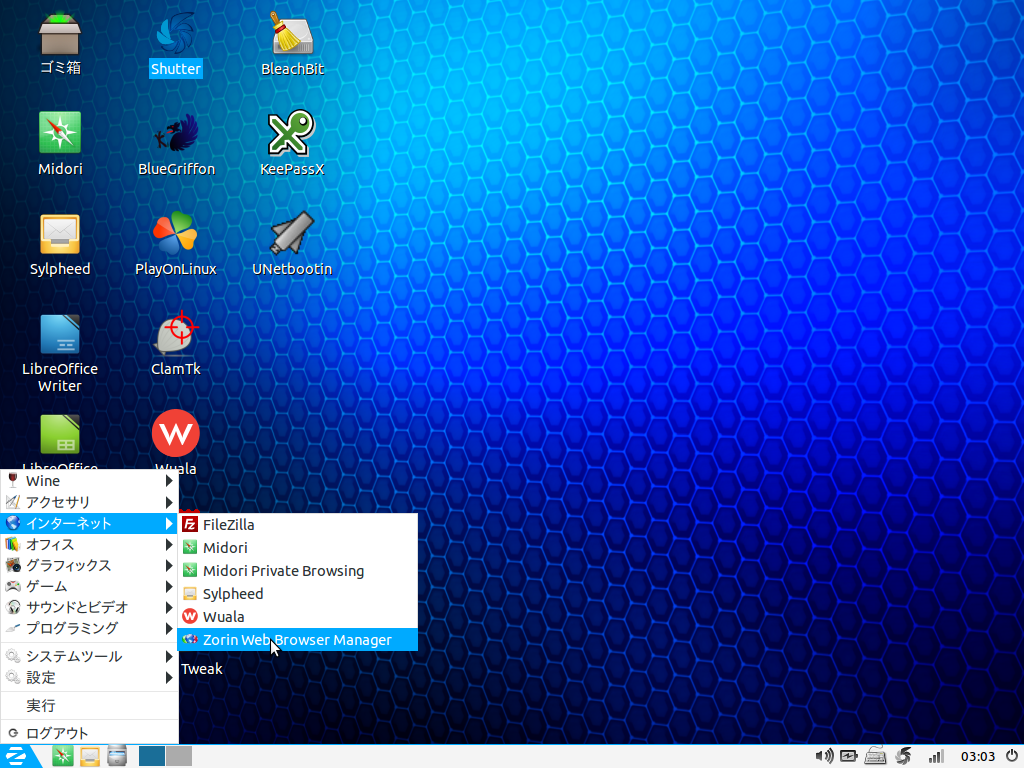Choose 実行 (Run) in the start menu
Image resolution: width=1024 pixels, height=768 pixels.
89,705
